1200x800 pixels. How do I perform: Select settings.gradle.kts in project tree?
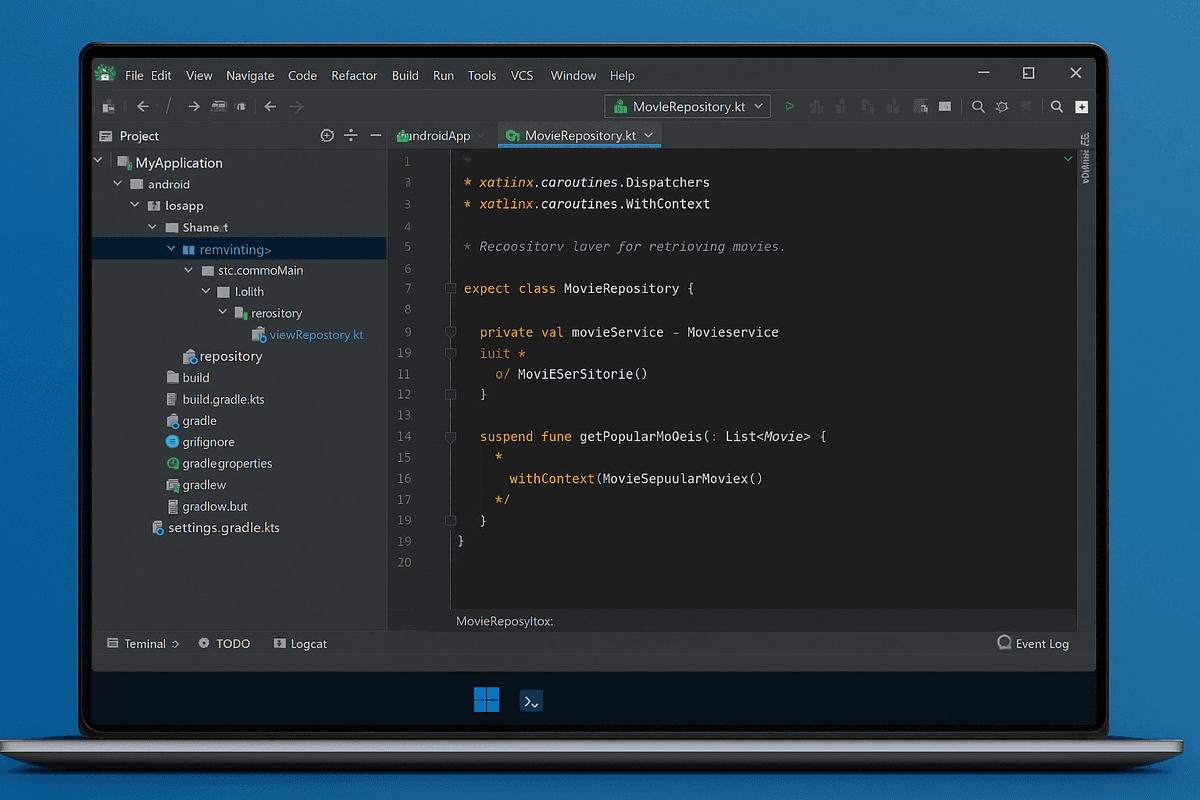(215, 527)
